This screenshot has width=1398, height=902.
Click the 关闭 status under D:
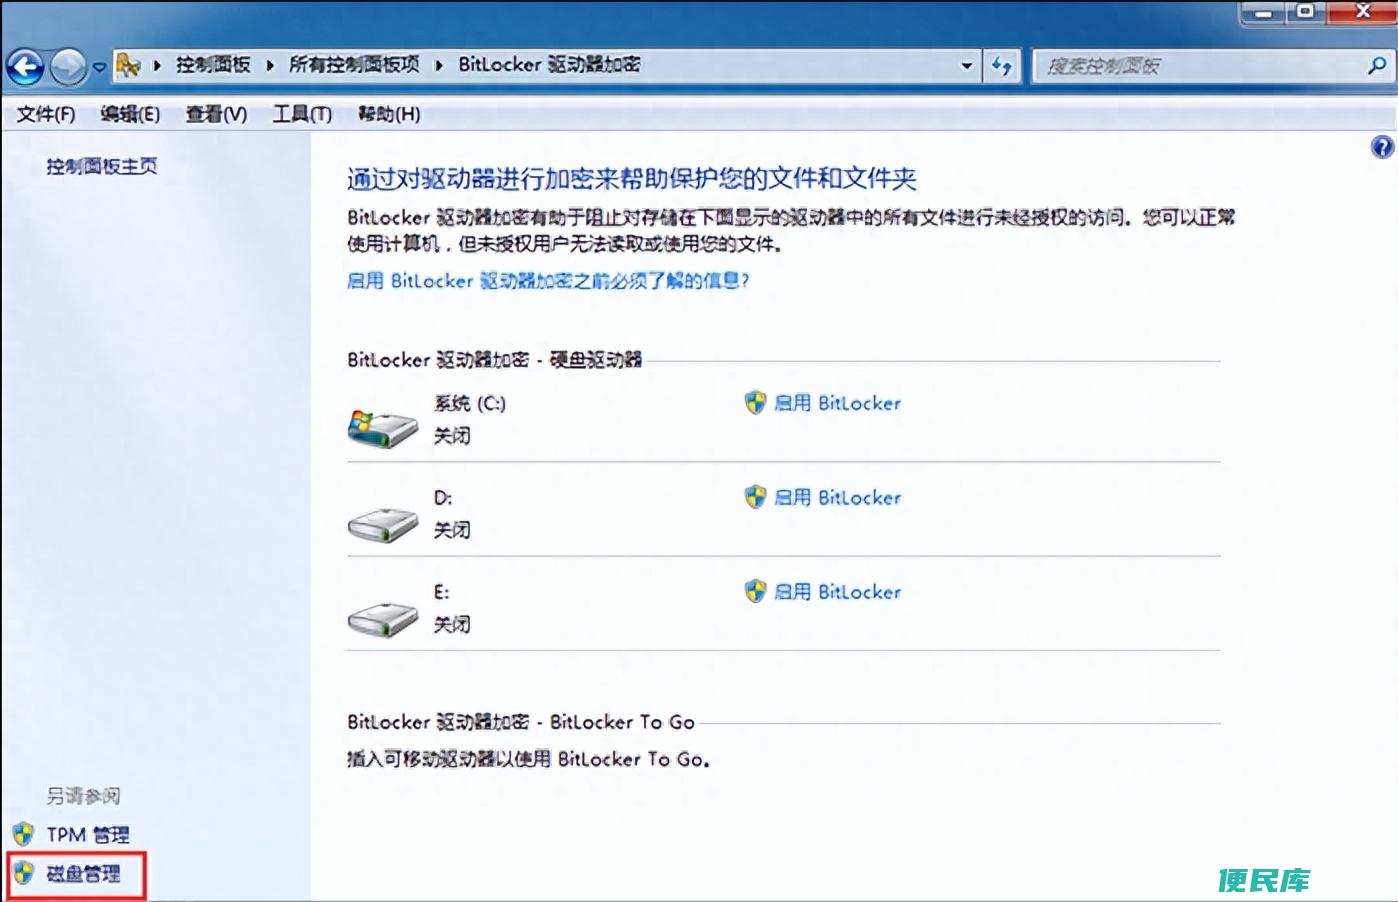[452, 530]
